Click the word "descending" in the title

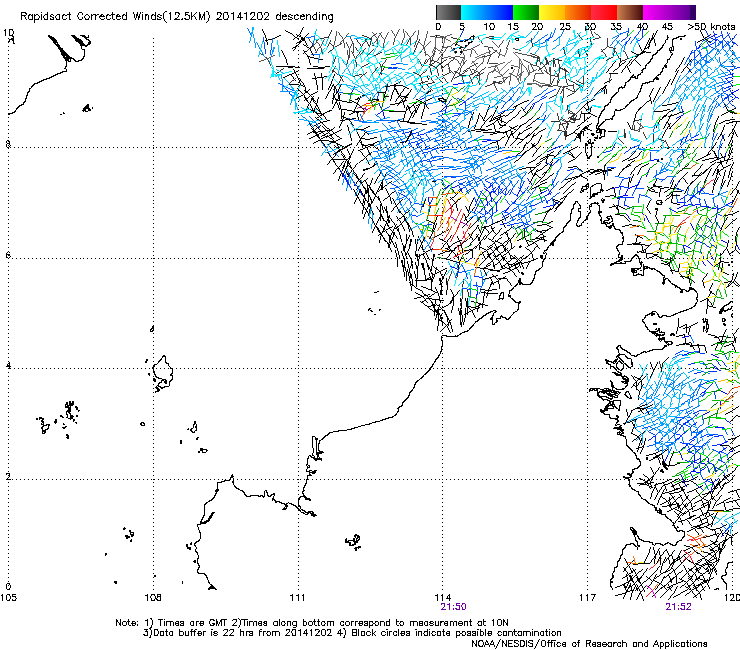coord(304,16)
